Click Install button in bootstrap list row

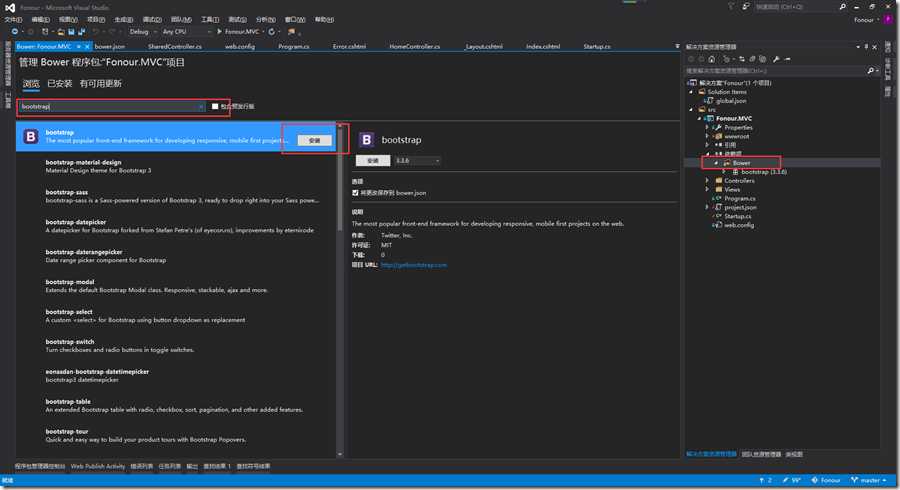pos(314,140)
